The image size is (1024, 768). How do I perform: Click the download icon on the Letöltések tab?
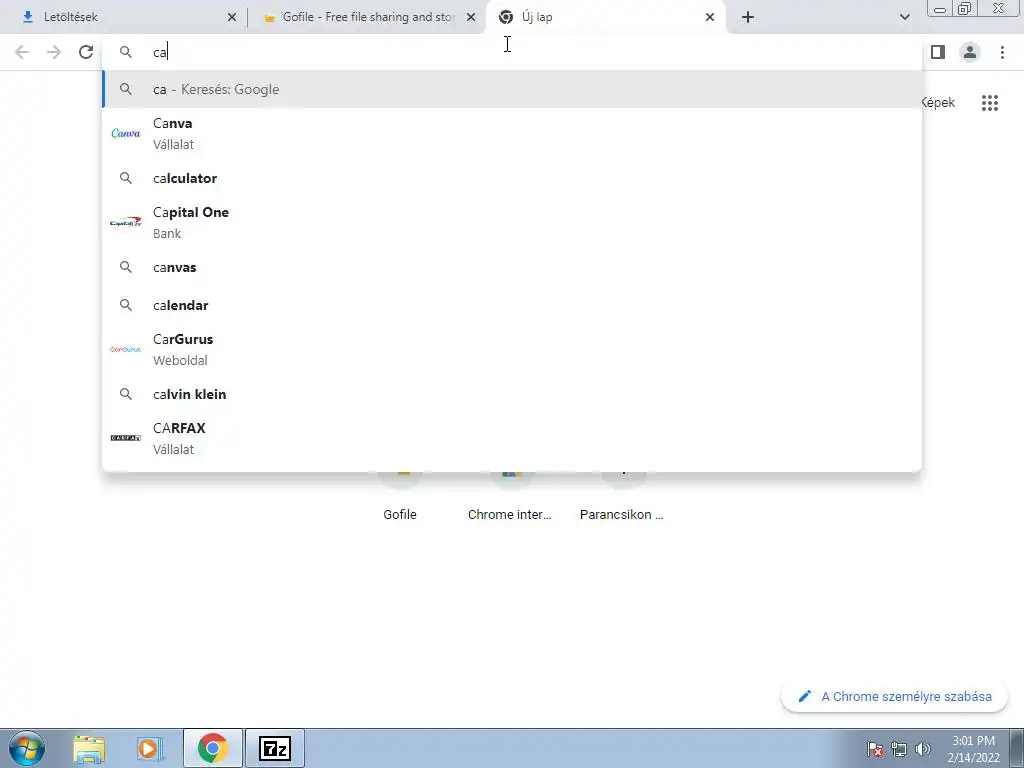27,17
